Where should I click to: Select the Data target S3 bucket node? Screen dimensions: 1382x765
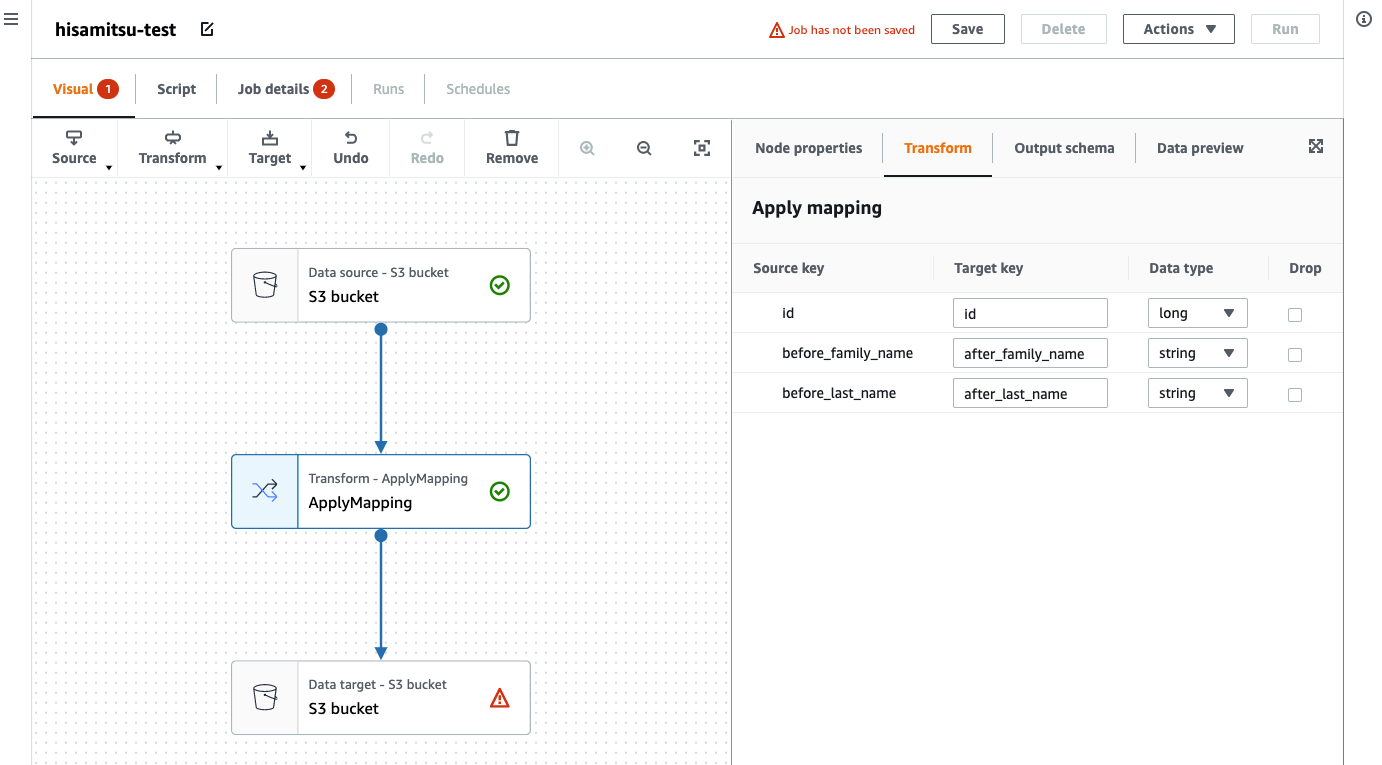(x=381, y=697)
